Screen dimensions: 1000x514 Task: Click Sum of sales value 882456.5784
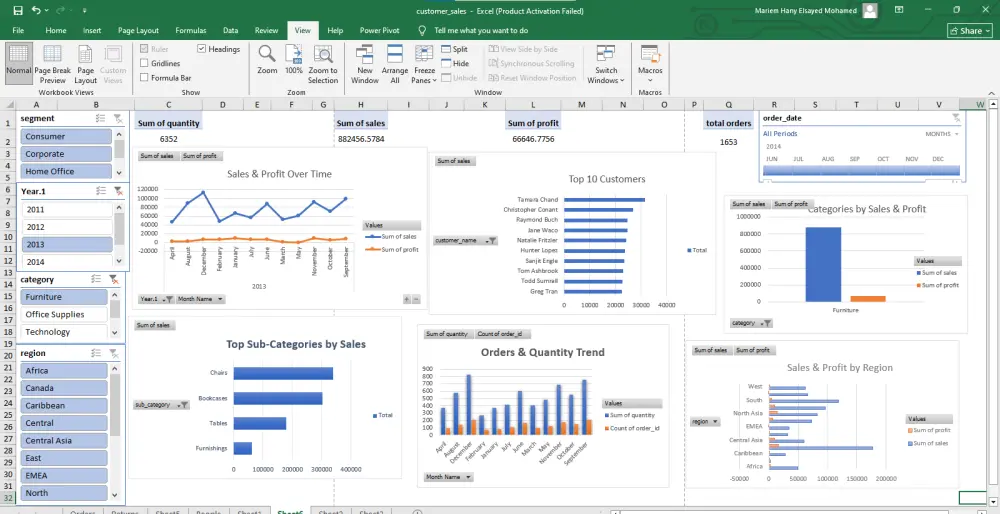[x=361, y=138]
